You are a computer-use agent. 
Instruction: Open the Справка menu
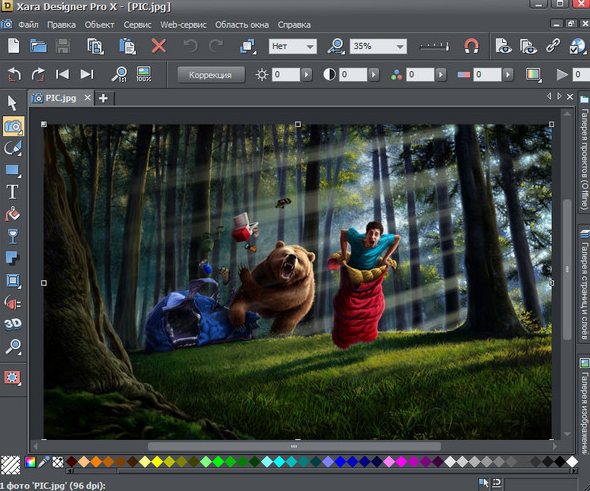(294, 25)
